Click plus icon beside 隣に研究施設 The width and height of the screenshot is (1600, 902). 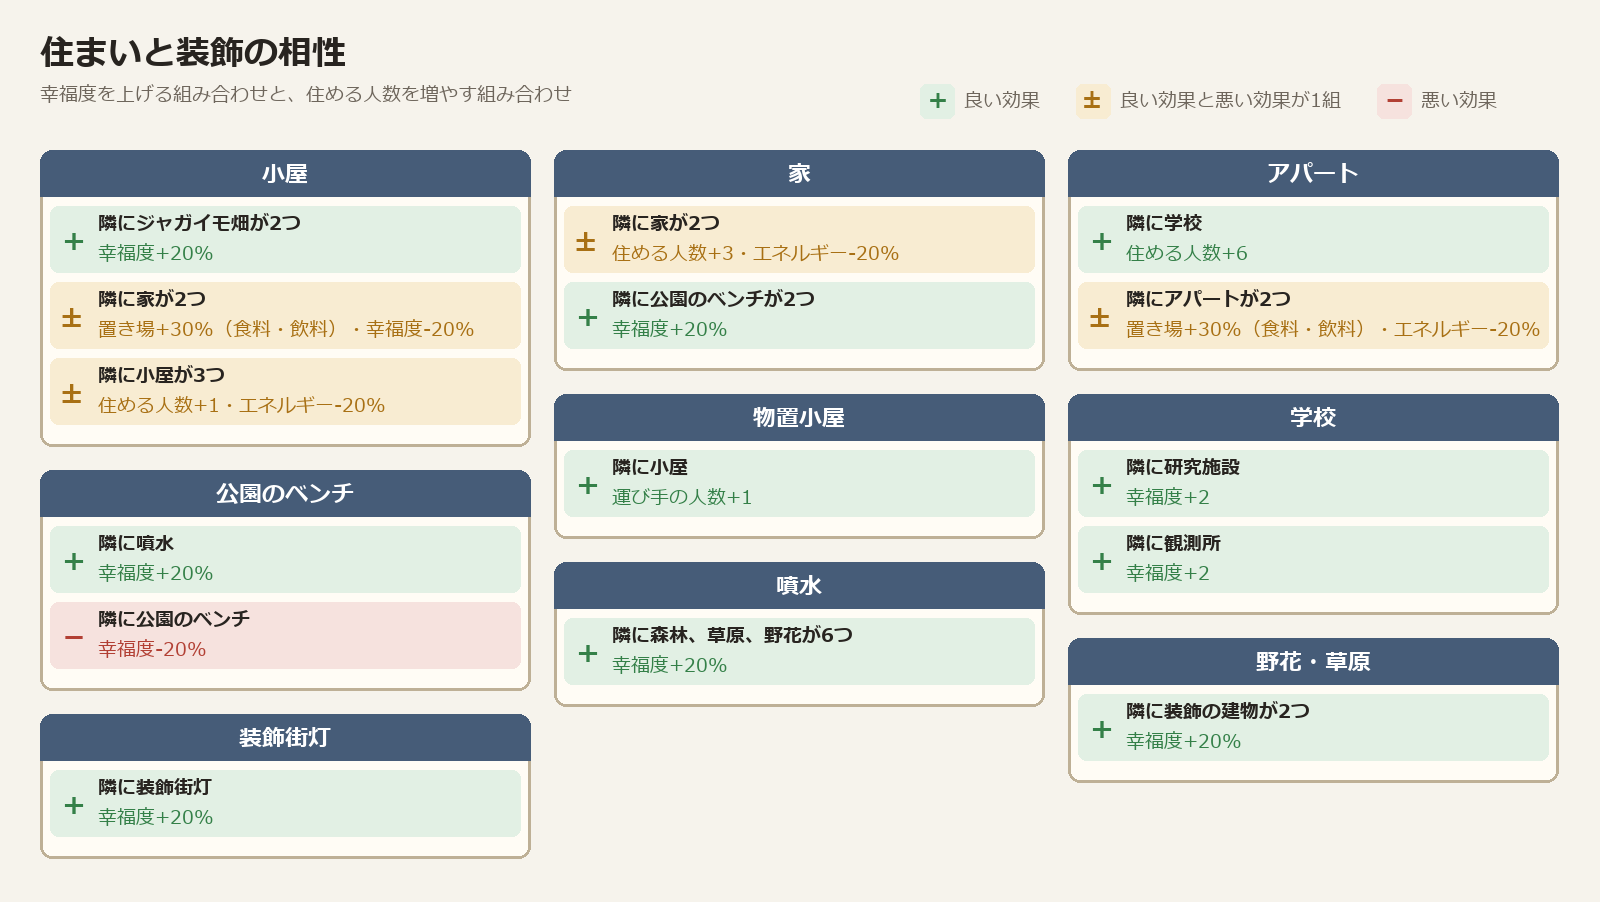tap(1102, 485)
